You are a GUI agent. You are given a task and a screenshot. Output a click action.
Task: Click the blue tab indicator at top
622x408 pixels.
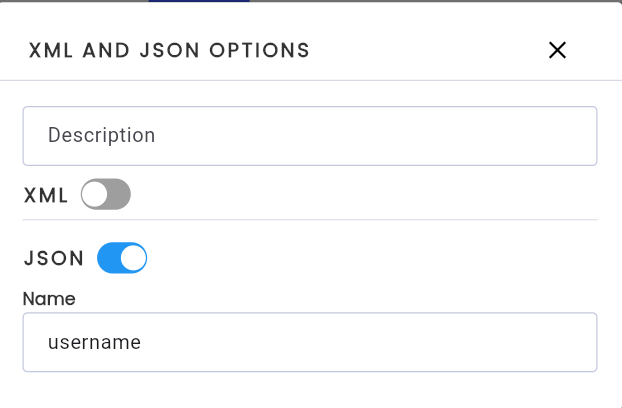tap(199, 1)
